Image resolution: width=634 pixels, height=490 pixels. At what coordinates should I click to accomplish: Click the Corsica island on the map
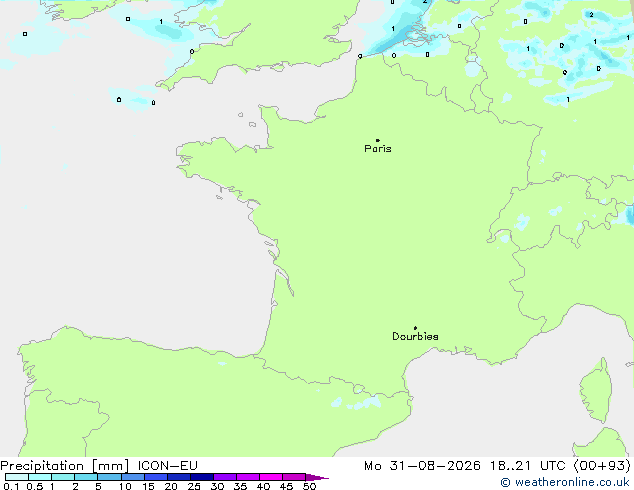[x=596, y=390]
